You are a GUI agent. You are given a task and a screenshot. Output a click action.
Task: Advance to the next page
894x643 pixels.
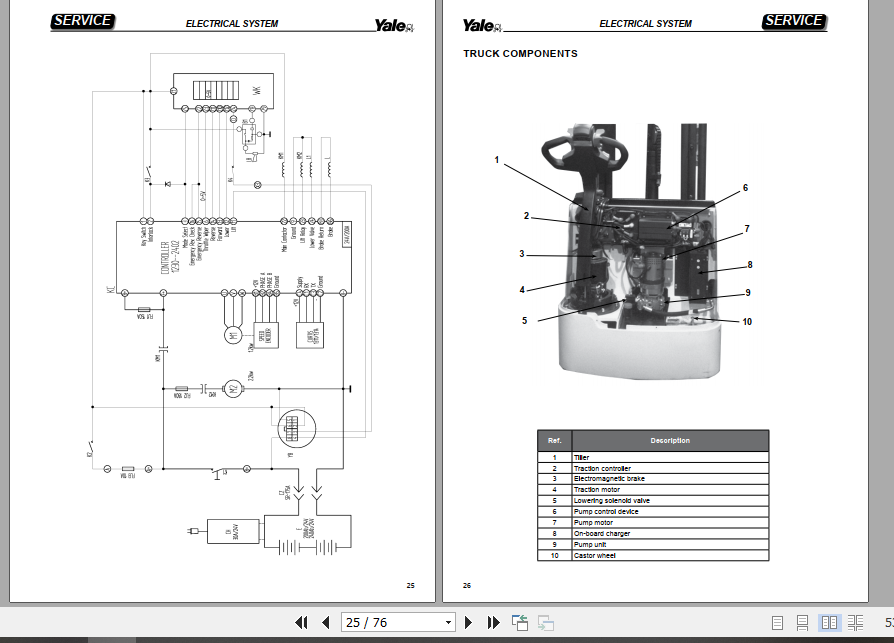pos(470,621)
